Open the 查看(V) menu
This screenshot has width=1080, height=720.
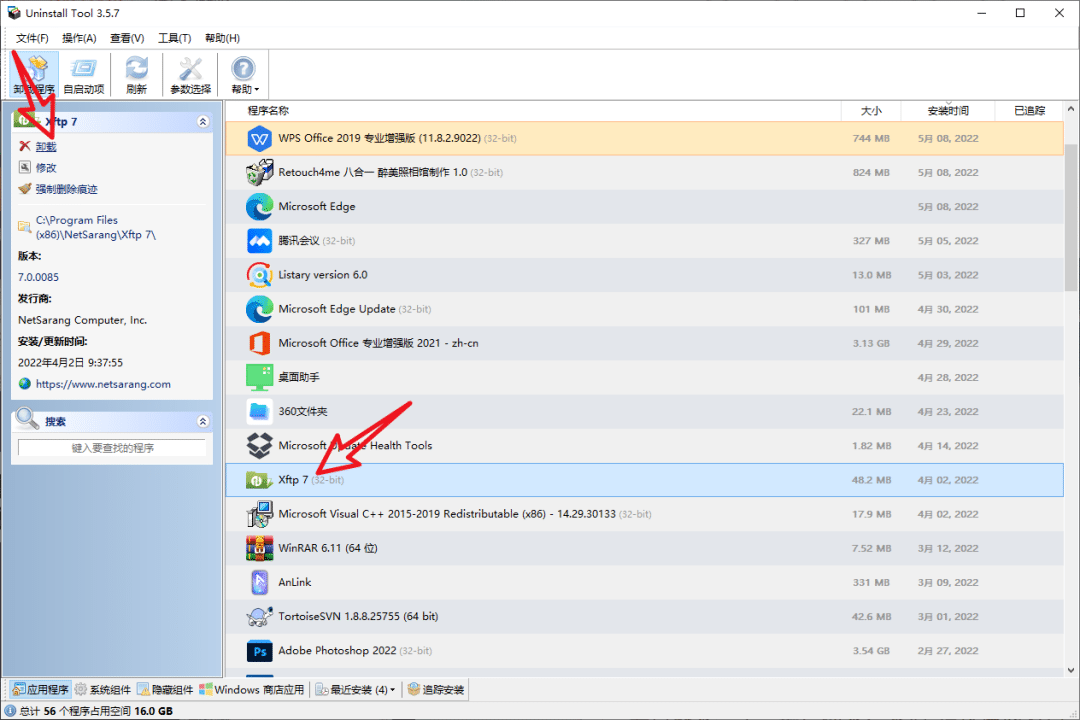(x=127, y=38)
